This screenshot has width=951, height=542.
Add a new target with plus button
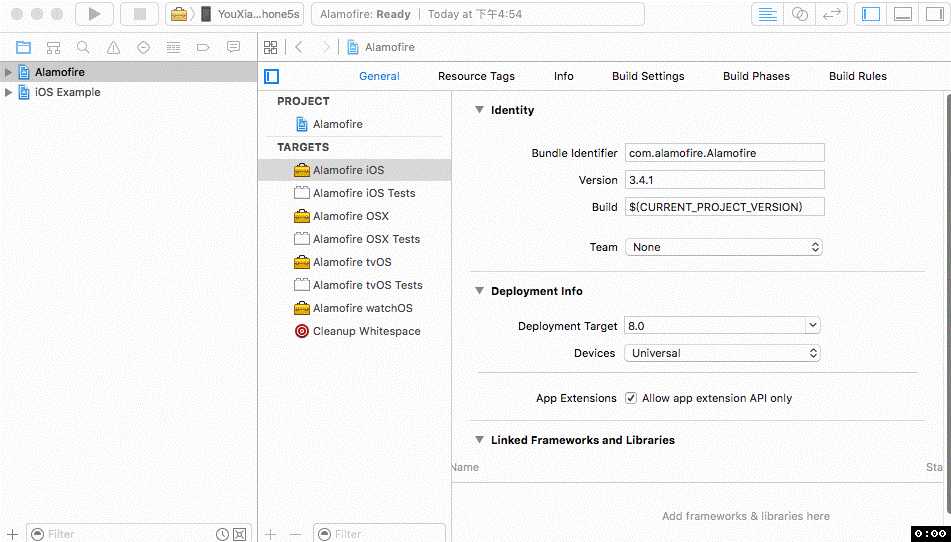[x=271, y=534]
